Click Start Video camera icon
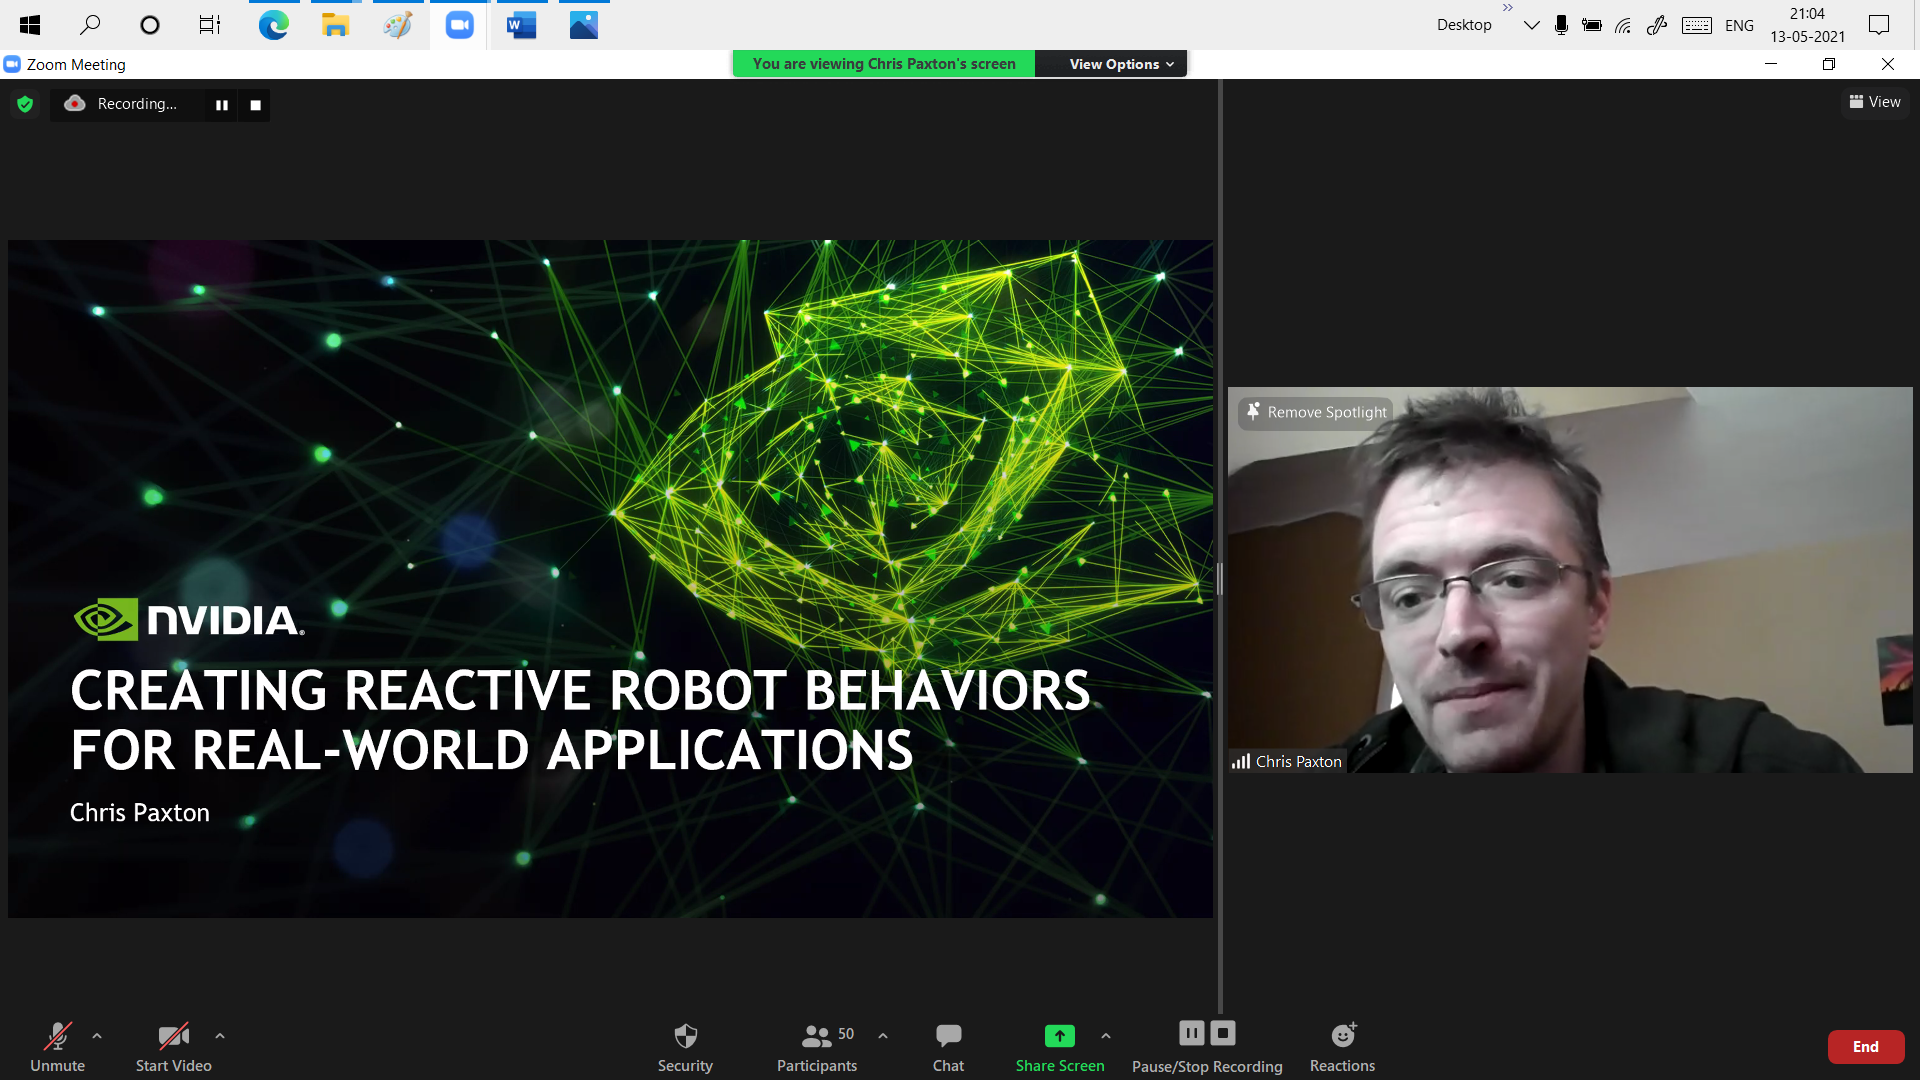Viewport: 1920px width, 1080px height. (173, 1035)
